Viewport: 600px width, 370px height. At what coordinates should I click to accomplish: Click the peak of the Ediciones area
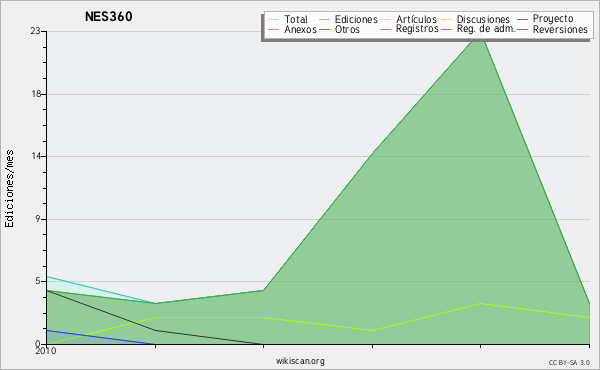tap(481, 33)
